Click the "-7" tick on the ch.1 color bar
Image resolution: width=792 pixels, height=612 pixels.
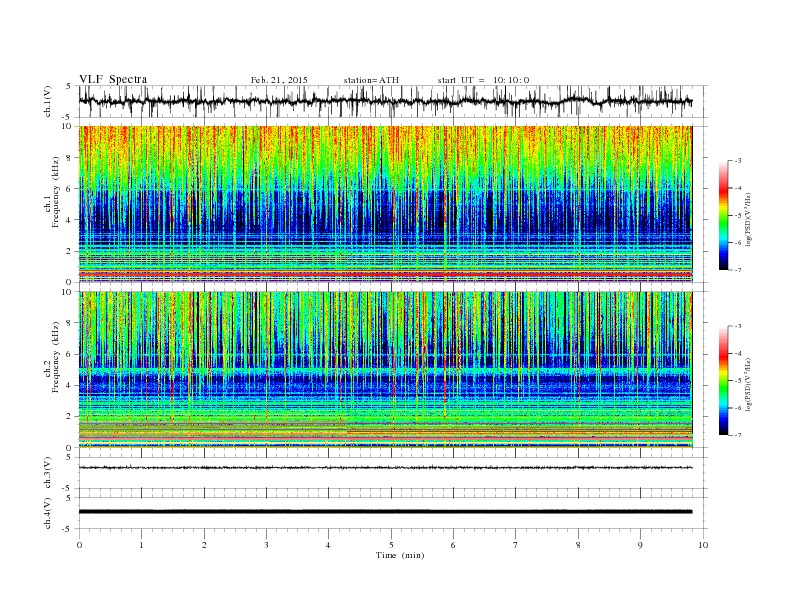[x=738, y=270]
